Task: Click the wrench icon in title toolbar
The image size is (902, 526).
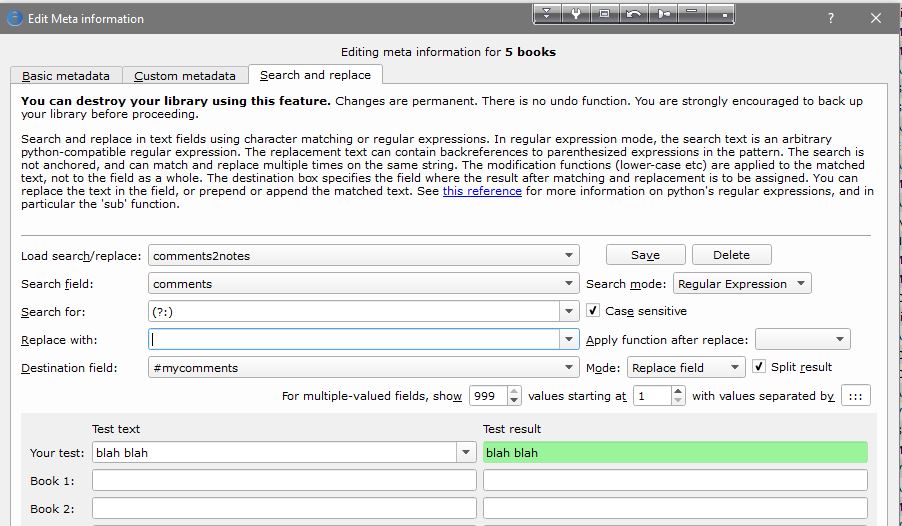Action: coord(576,14)
